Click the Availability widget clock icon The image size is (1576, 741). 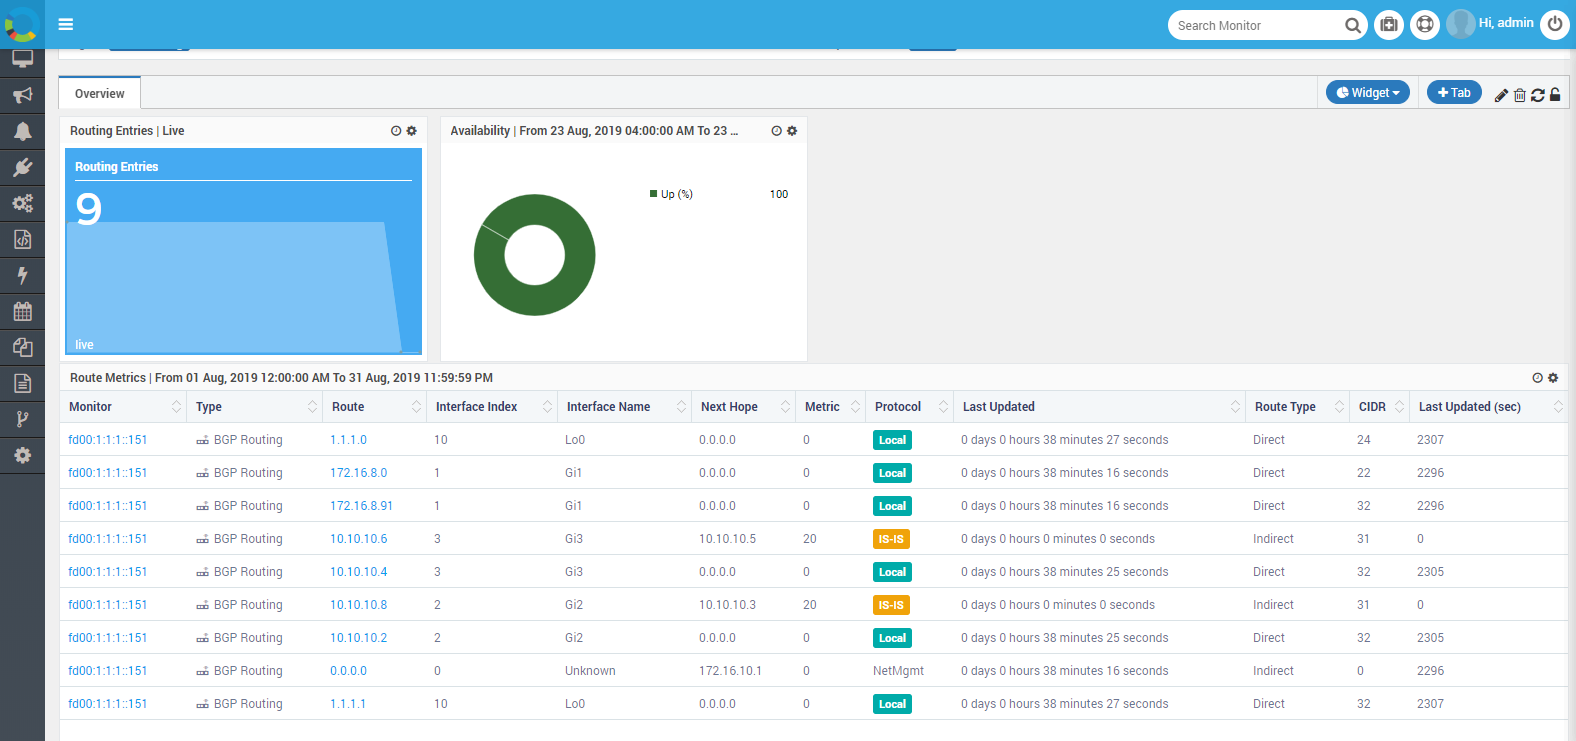[x=776, y=131]
